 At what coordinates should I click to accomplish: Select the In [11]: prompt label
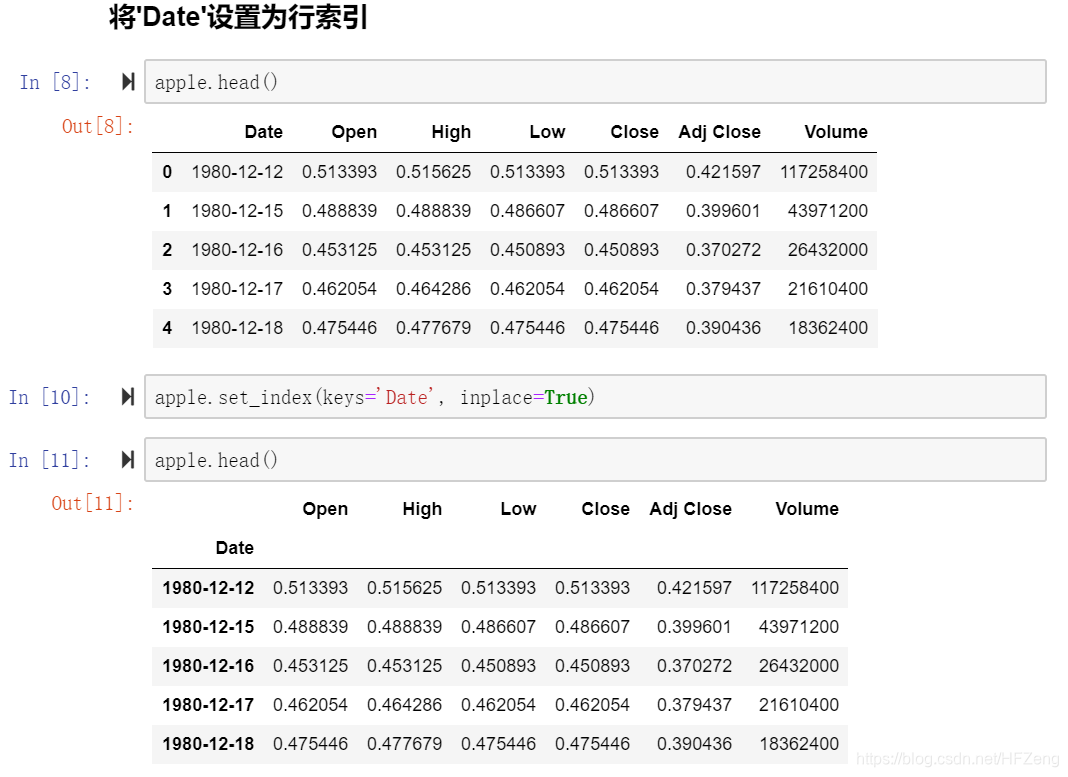click(50, 460)
